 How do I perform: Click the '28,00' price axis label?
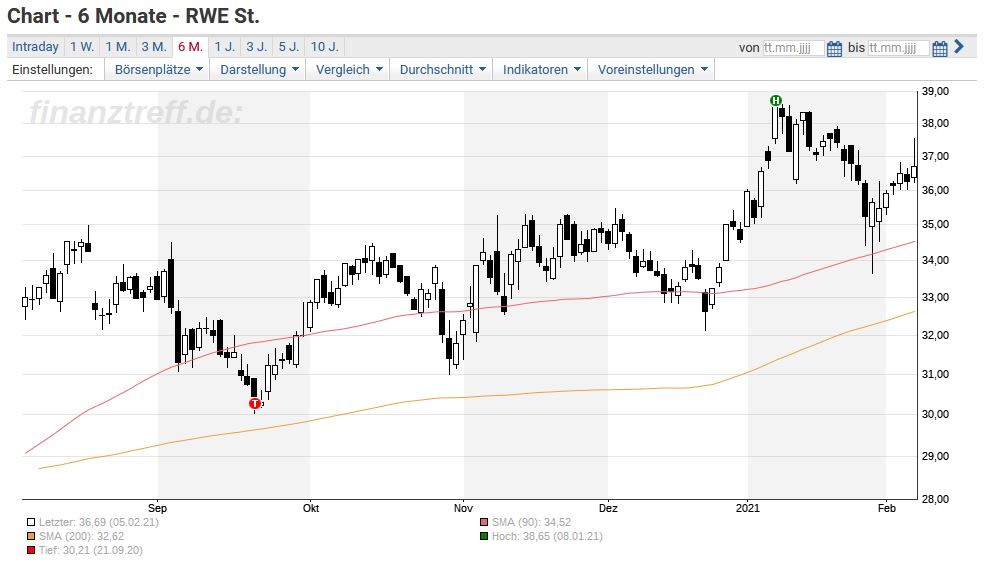(x=935, y=499)
